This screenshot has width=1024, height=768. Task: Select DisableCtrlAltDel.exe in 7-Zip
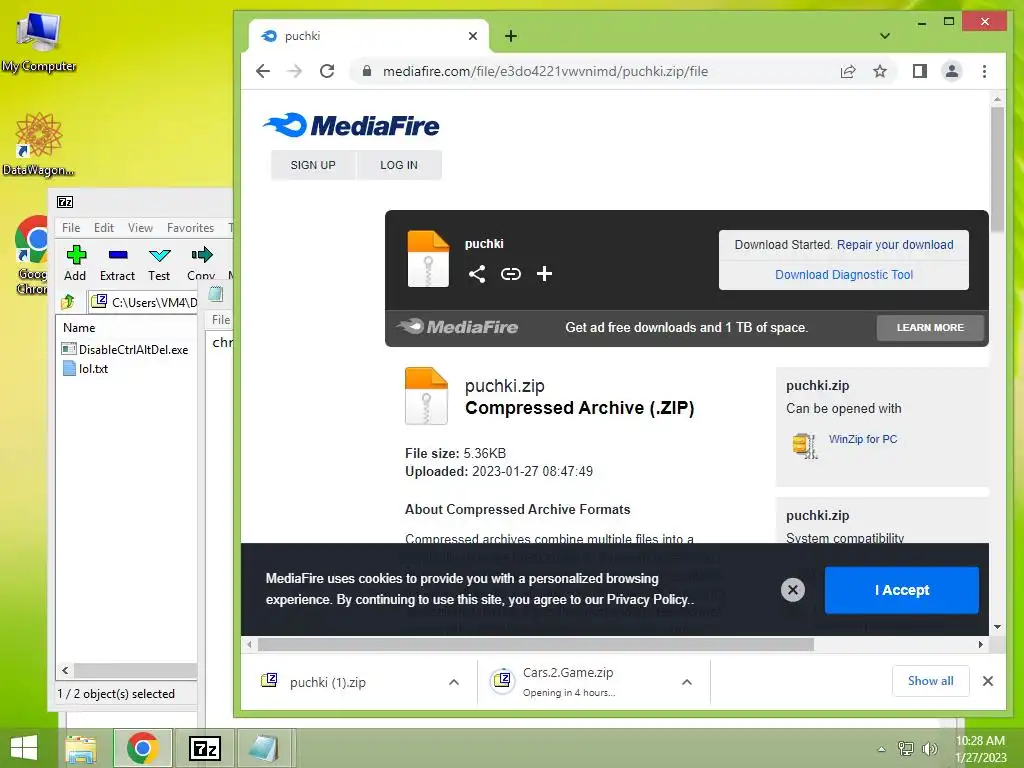(x=126, y=349)
